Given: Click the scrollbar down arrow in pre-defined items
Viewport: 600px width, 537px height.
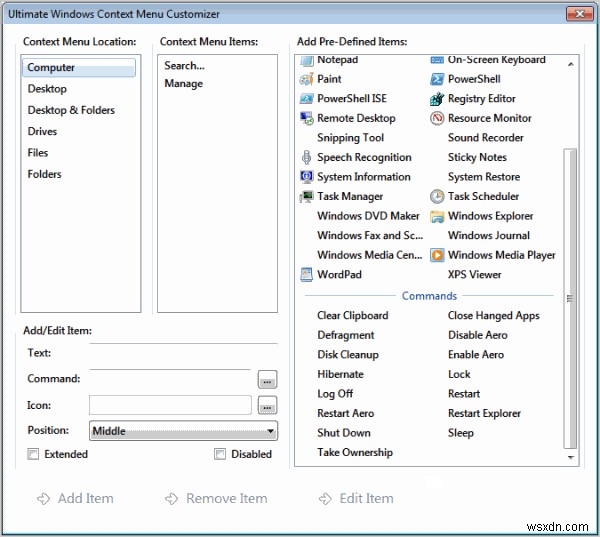Looking at the screenshot, I should (x=571, y=458).
